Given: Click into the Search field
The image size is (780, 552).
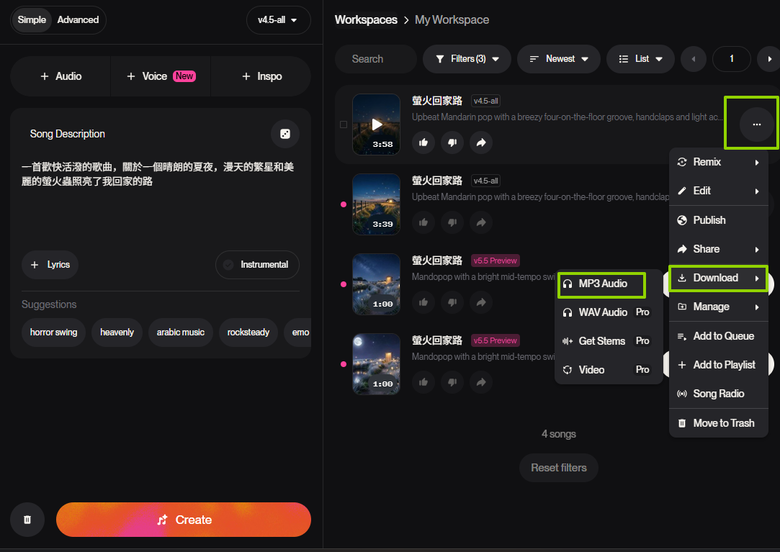Looking at the screenshot, I should pos(376,59).
